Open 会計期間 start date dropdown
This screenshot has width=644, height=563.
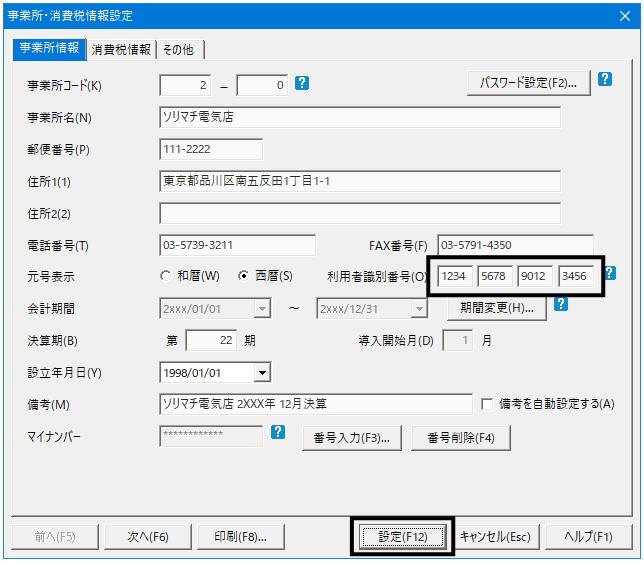click(262, 309)
